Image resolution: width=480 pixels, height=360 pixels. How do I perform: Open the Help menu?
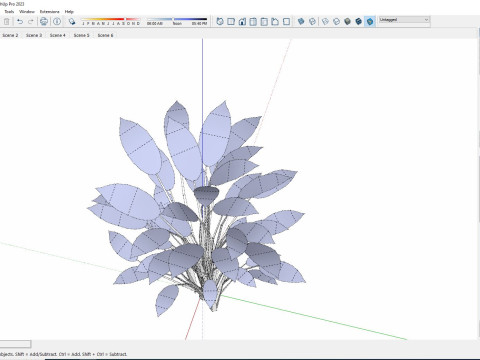click(69, 12)
